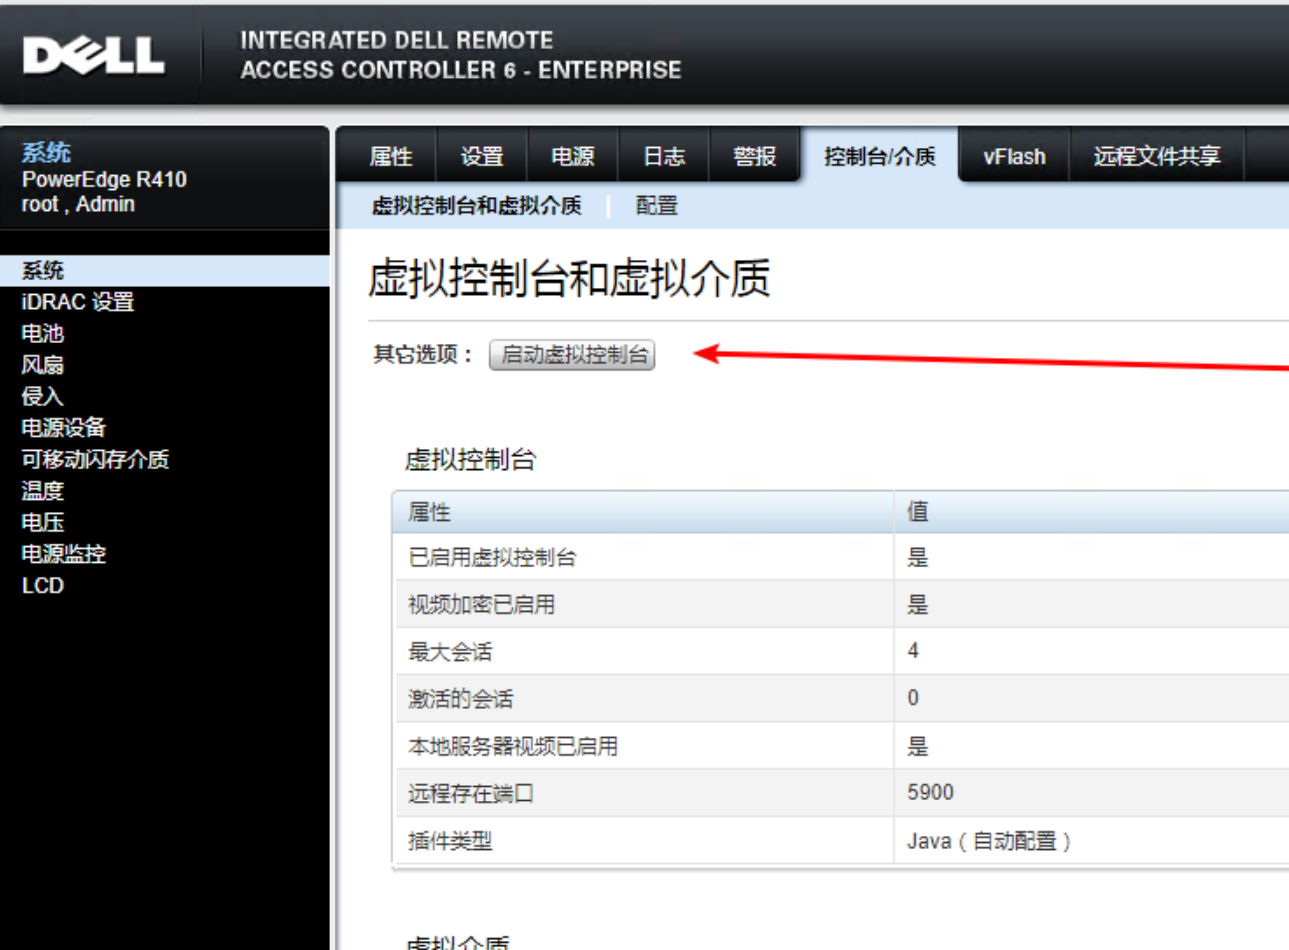Image resolution: width=1289 pixels, height=950 pixels.
Task: Select LCD in the sidebar
Action: [43, 586]
